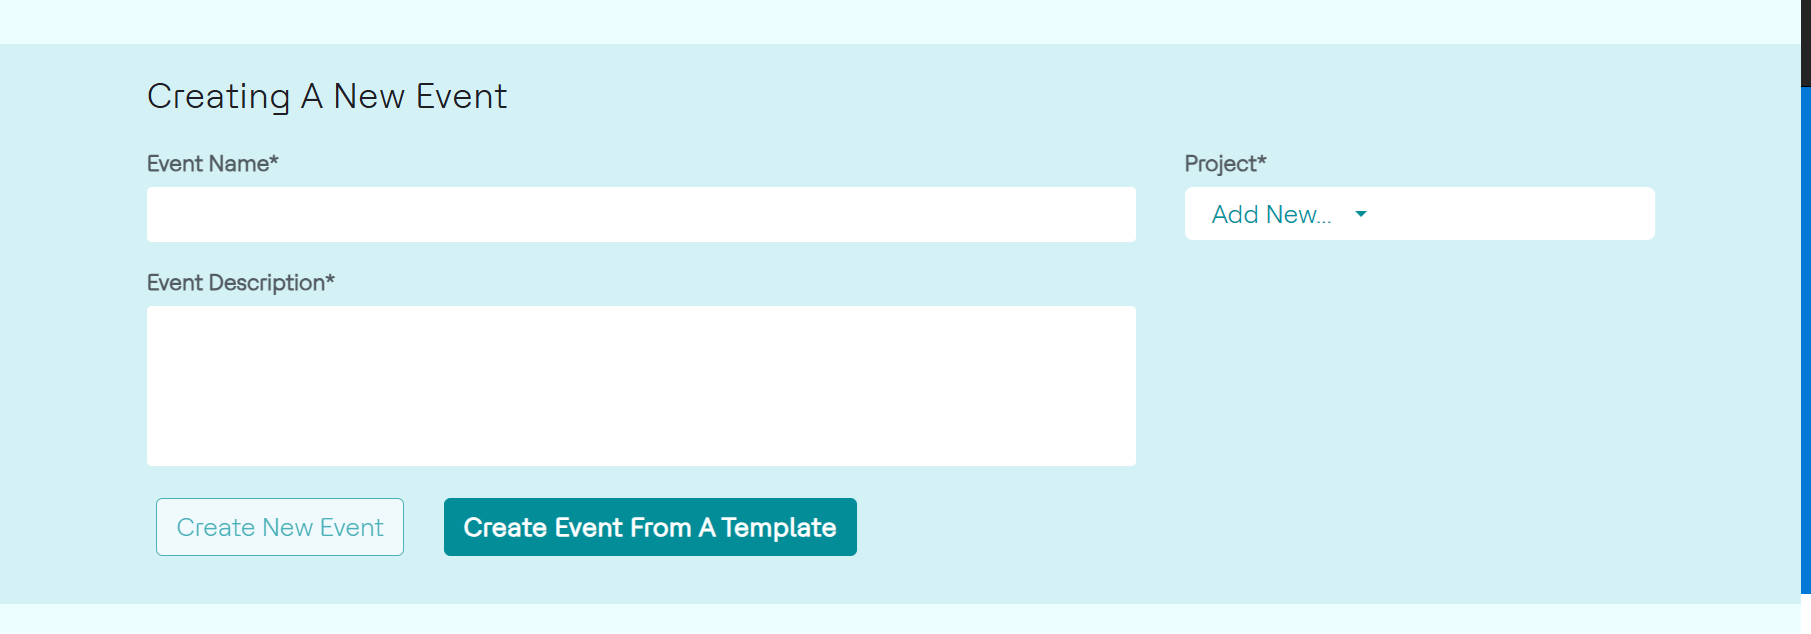
Task: Click the required asterisk after Event Name
Action: coord(274,160)
